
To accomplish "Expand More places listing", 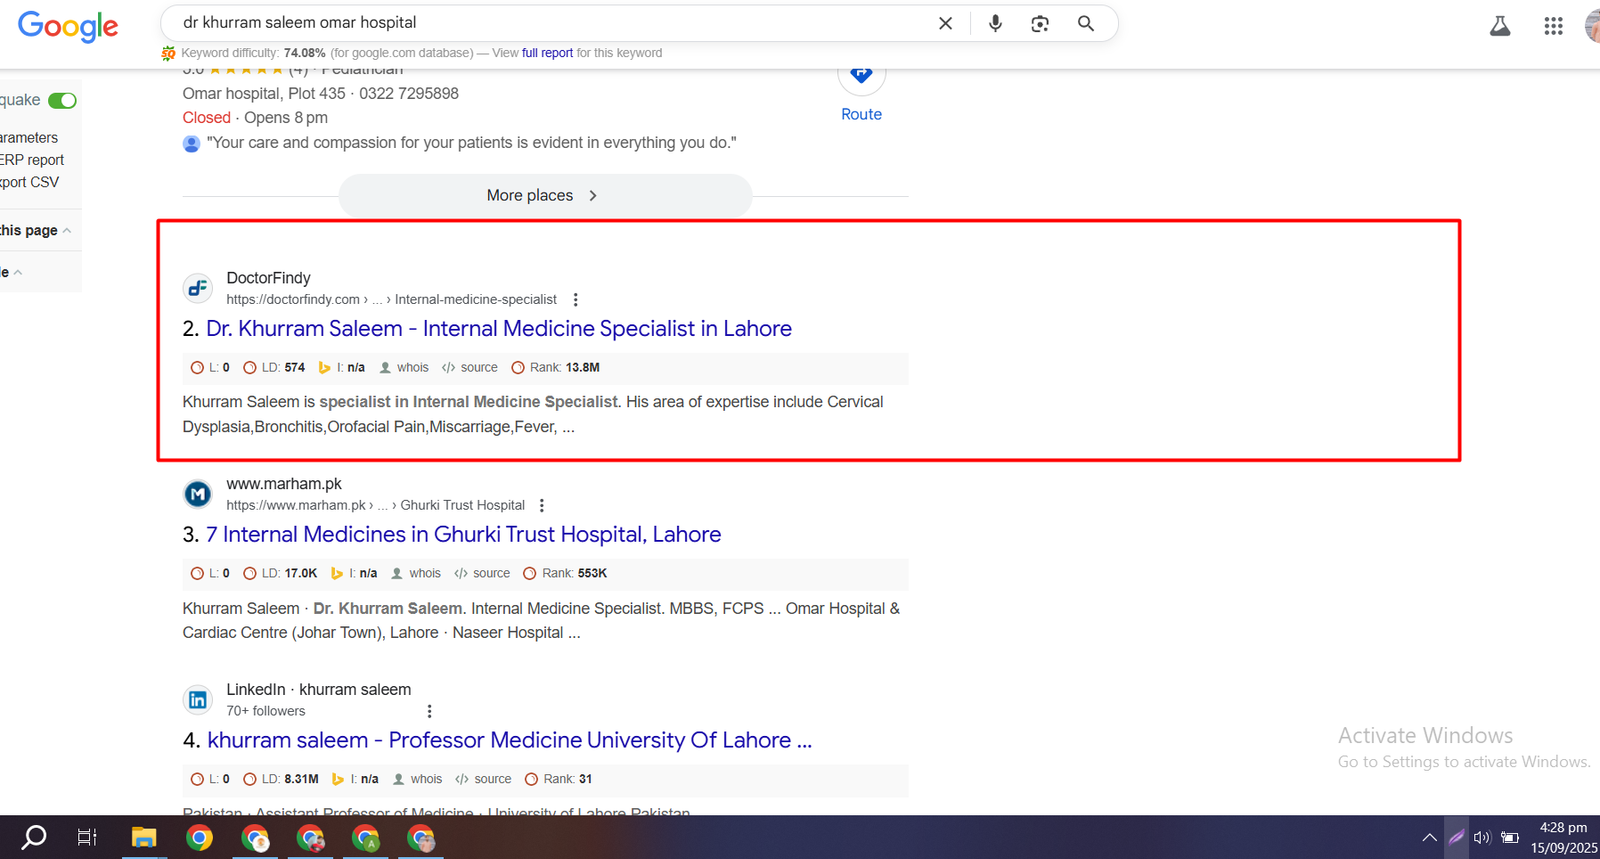I will [545, 196].
